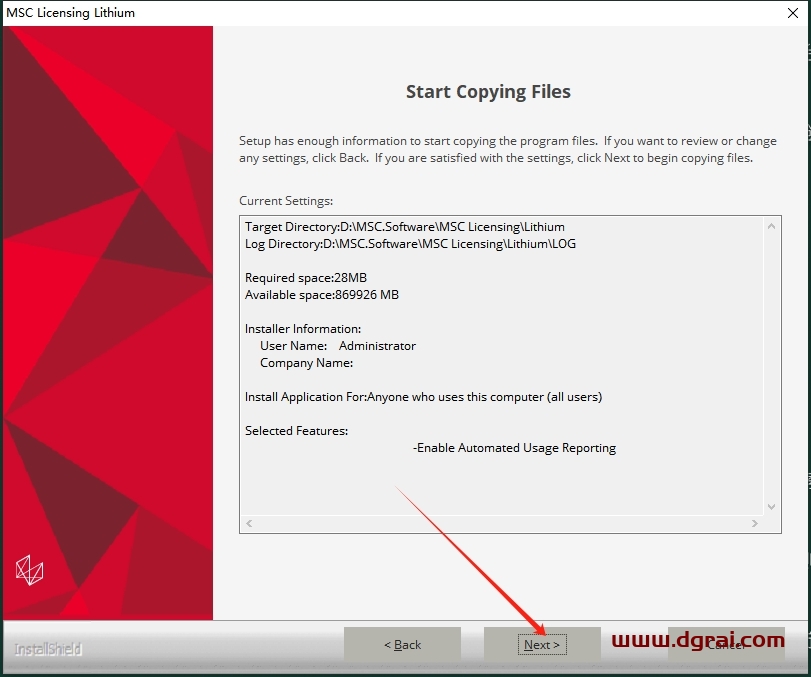This screenshot has width=811, height=677.
Task: Click '-Enable Automated Usage Reporting' text
Action: [x=514, y=448]
